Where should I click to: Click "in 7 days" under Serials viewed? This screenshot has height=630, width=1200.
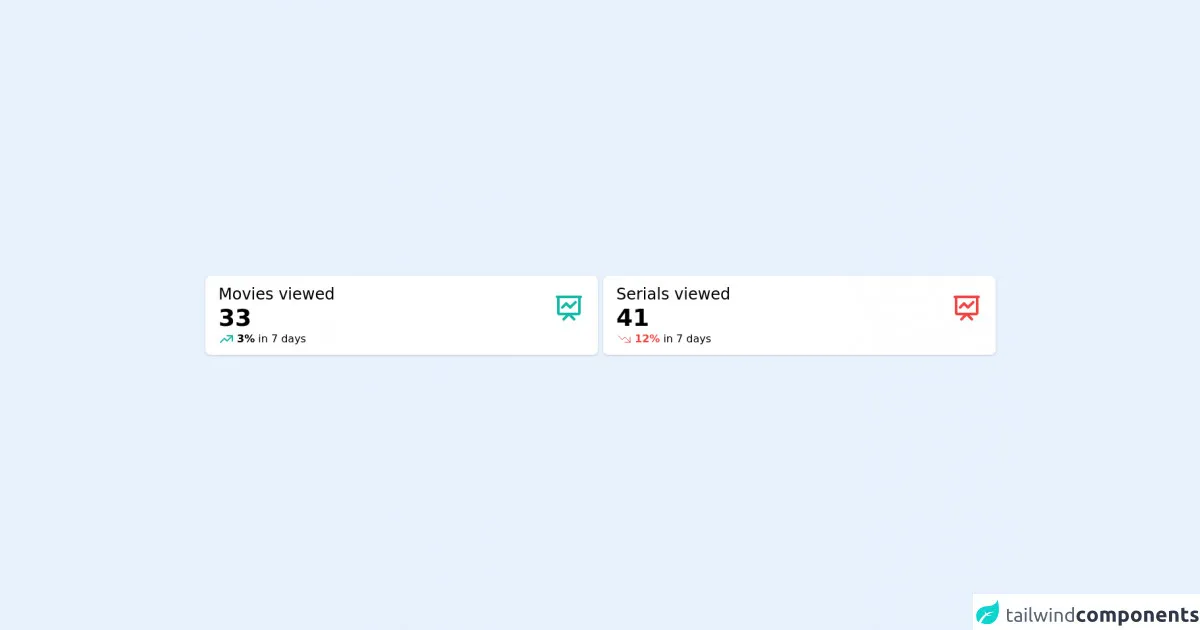pyautogui.click(x=687, y=339)
